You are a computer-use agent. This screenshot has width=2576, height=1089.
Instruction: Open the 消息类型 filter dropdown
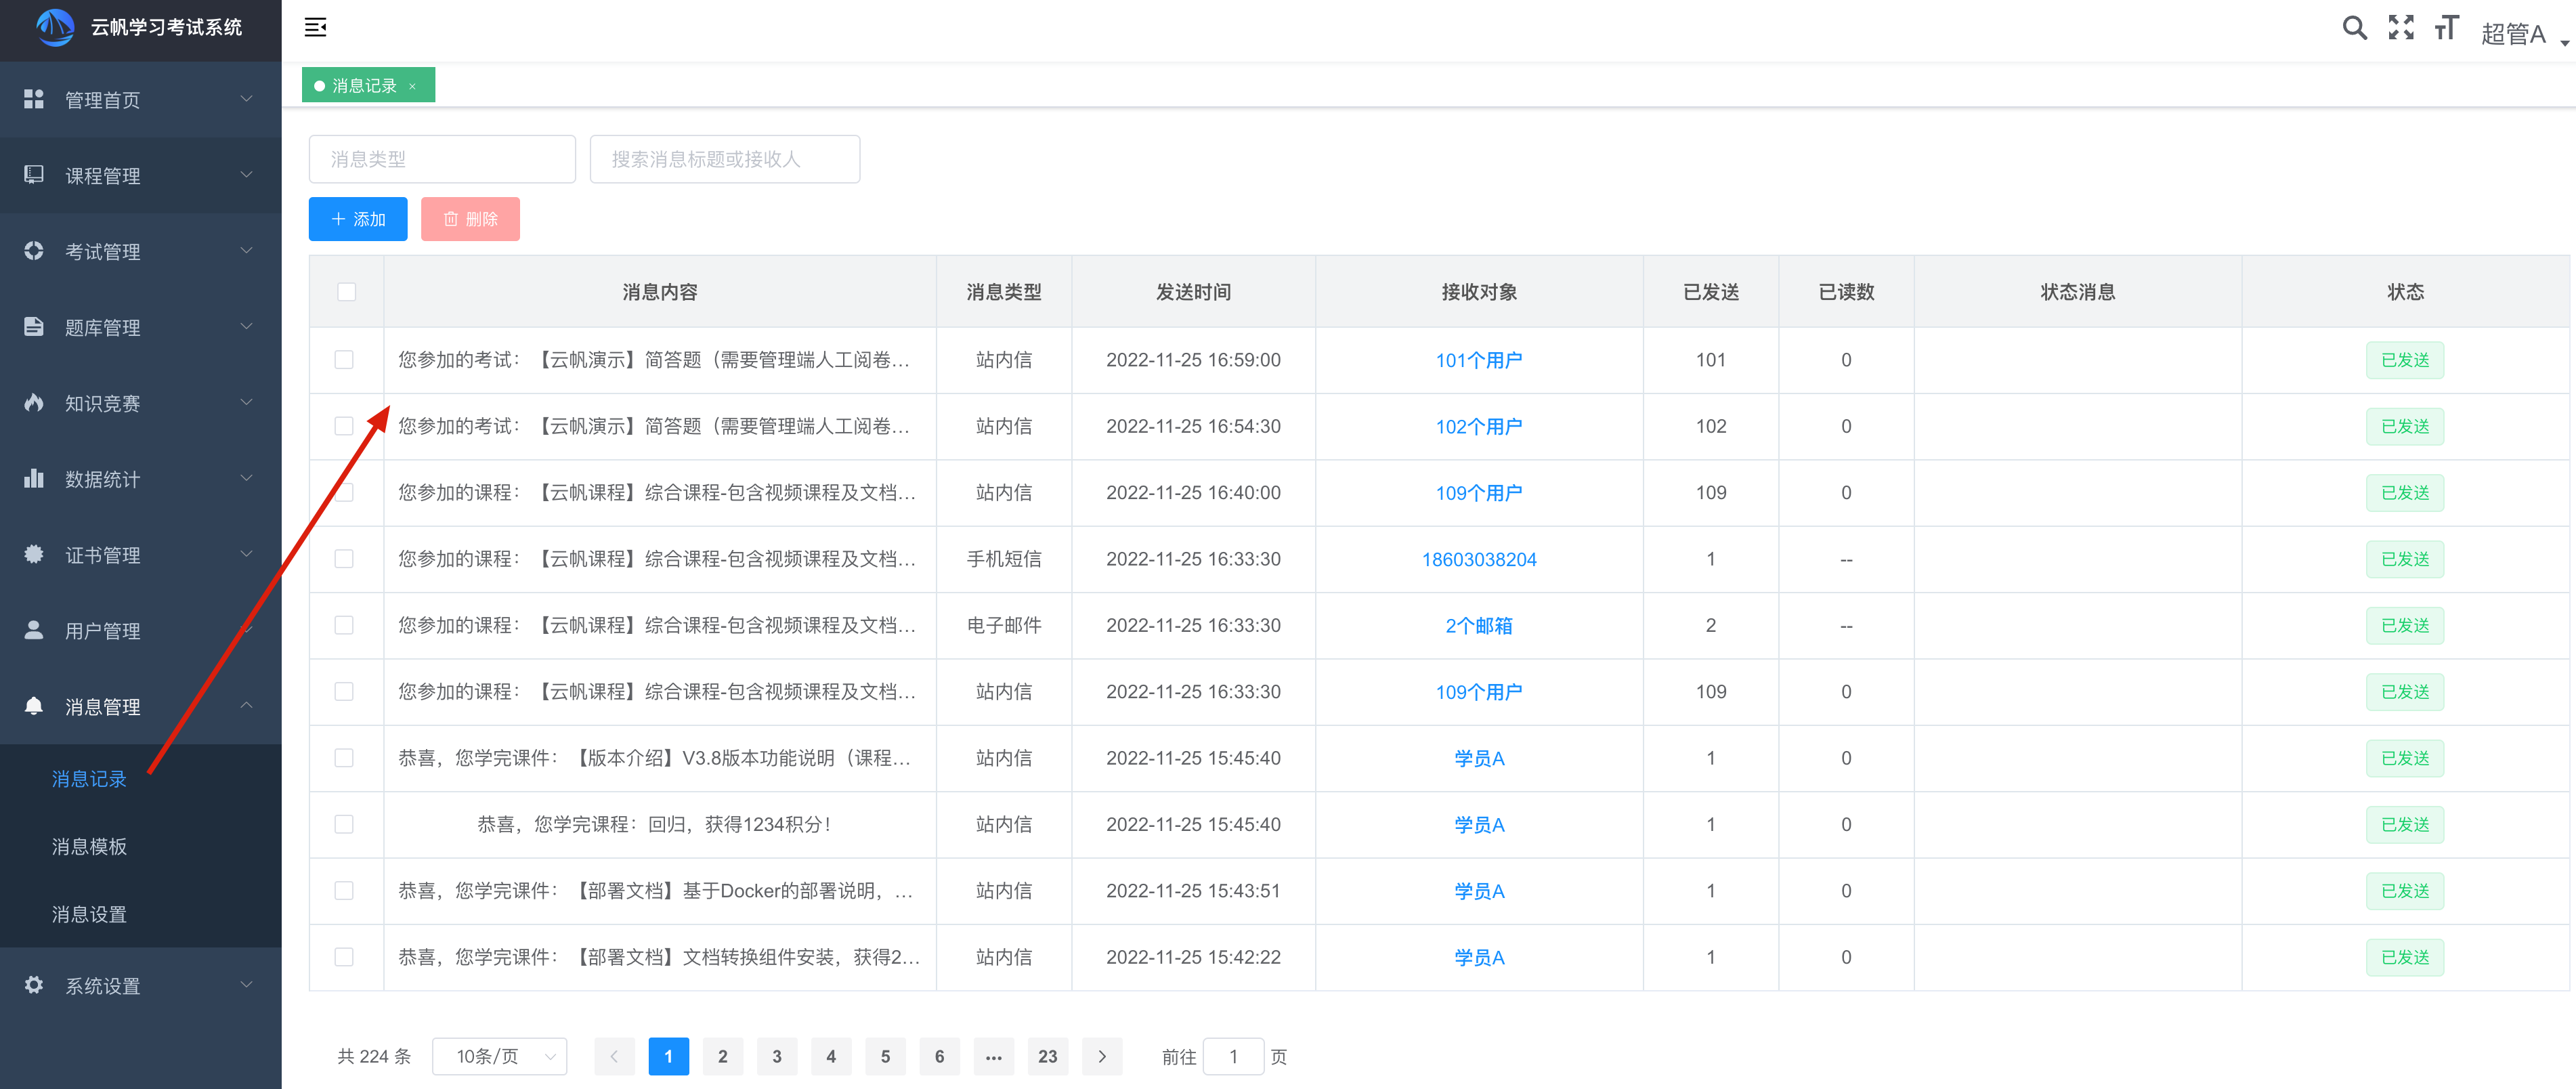pyautogui.click(x=442, y=159)
